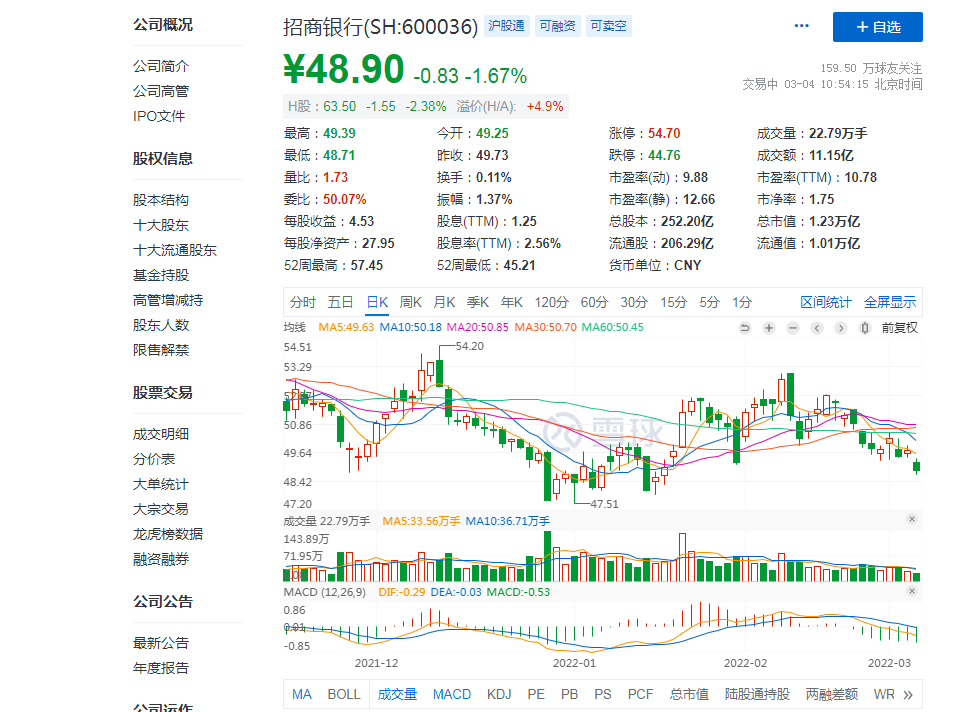954x712 pixels.
Task: Open 十大流通股东 sidebar link
Action: click(175, 250)
